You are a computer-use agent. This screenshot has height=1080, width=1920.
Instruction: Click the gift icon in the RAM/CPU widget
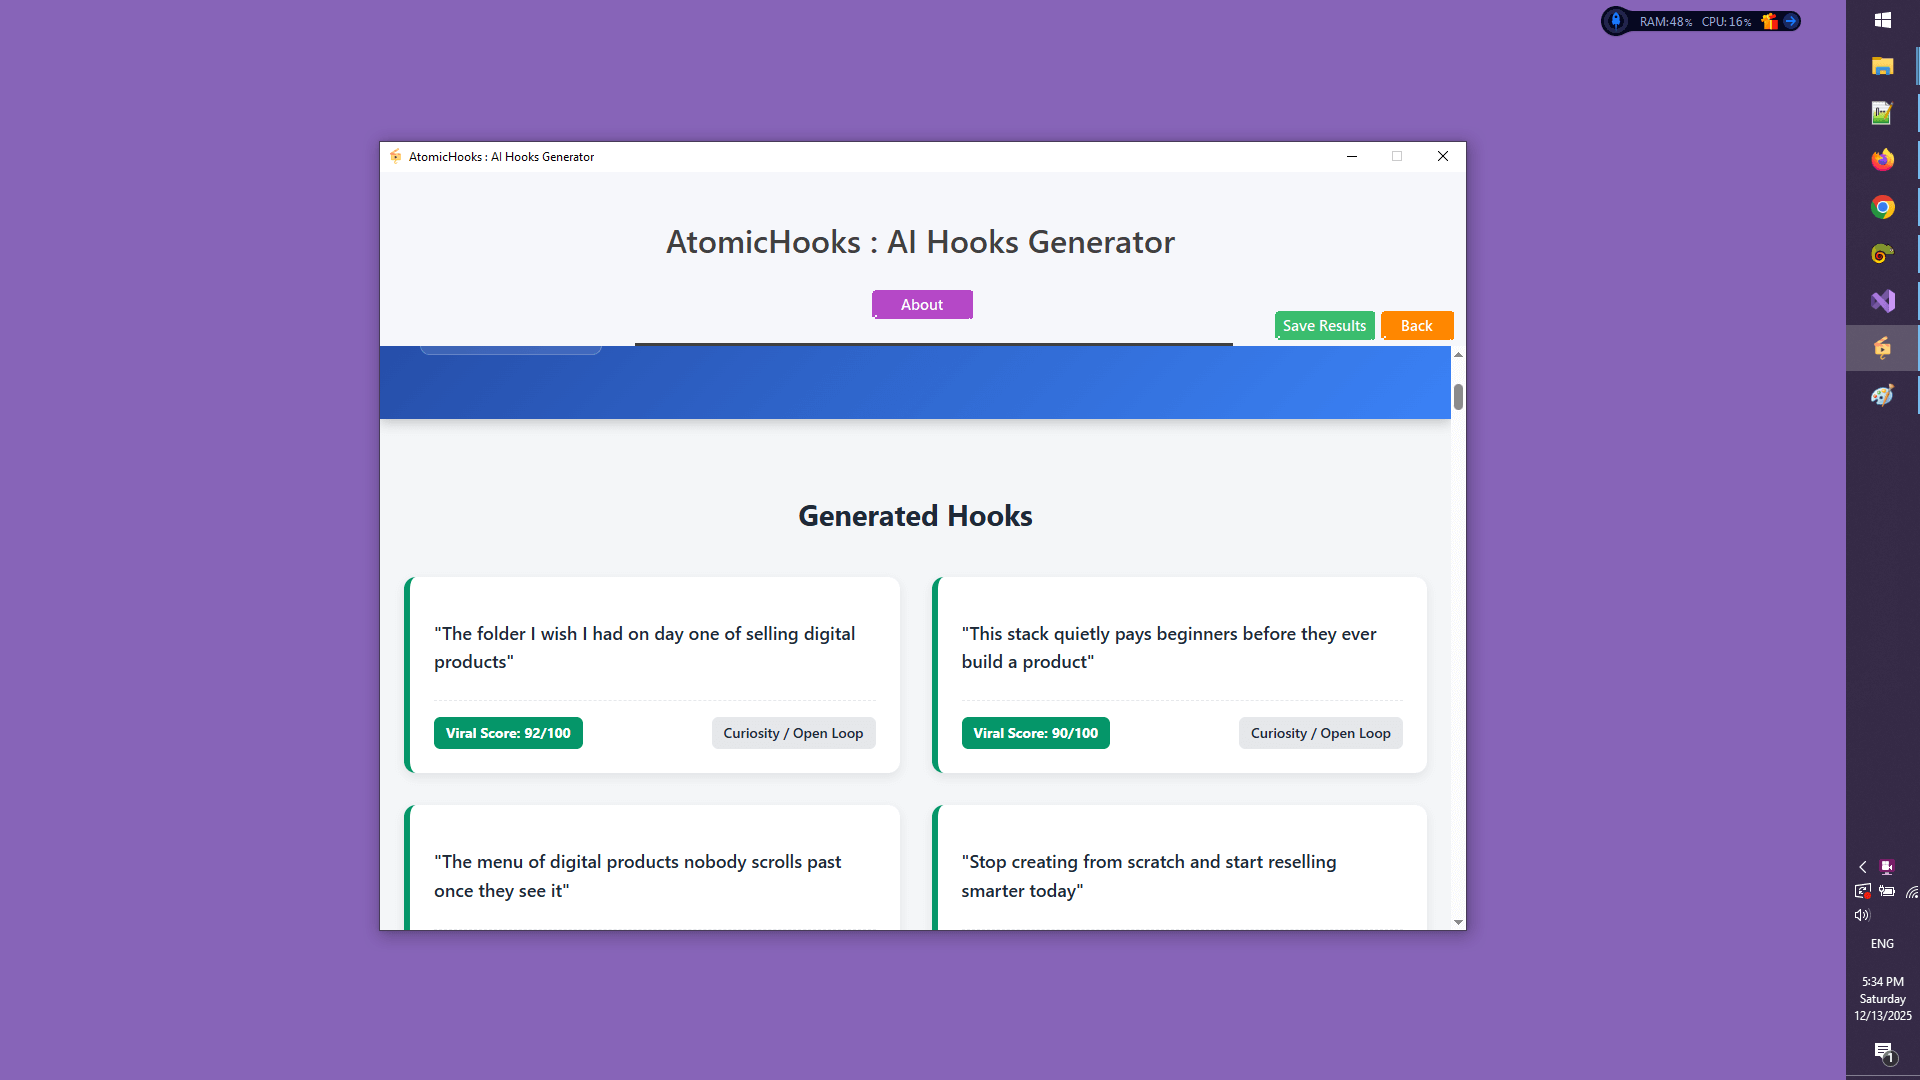1768,20
